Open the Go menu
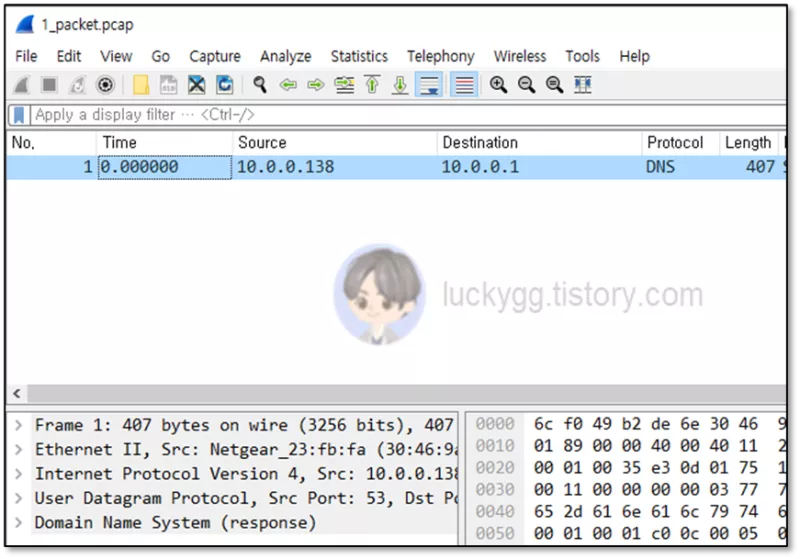This screenshot has height=559, width=800. coord(160,56)
